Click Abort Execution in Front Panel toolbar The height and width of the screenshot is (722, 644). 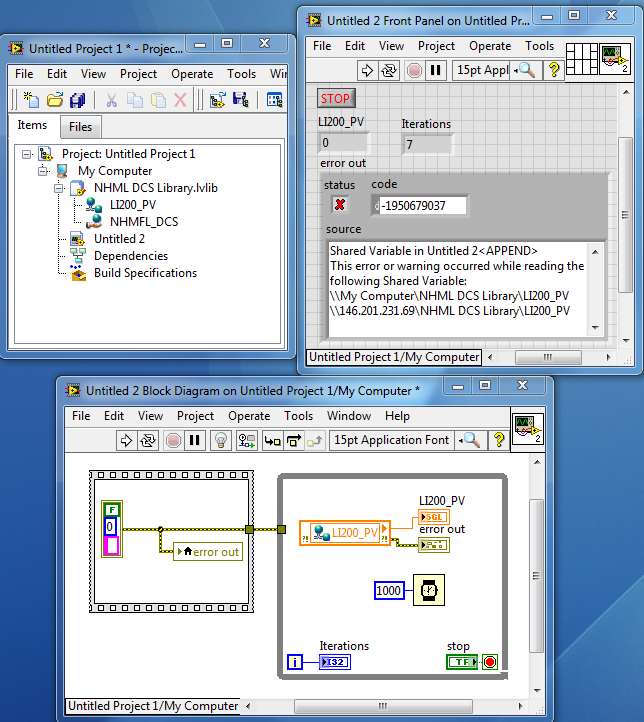414,70
